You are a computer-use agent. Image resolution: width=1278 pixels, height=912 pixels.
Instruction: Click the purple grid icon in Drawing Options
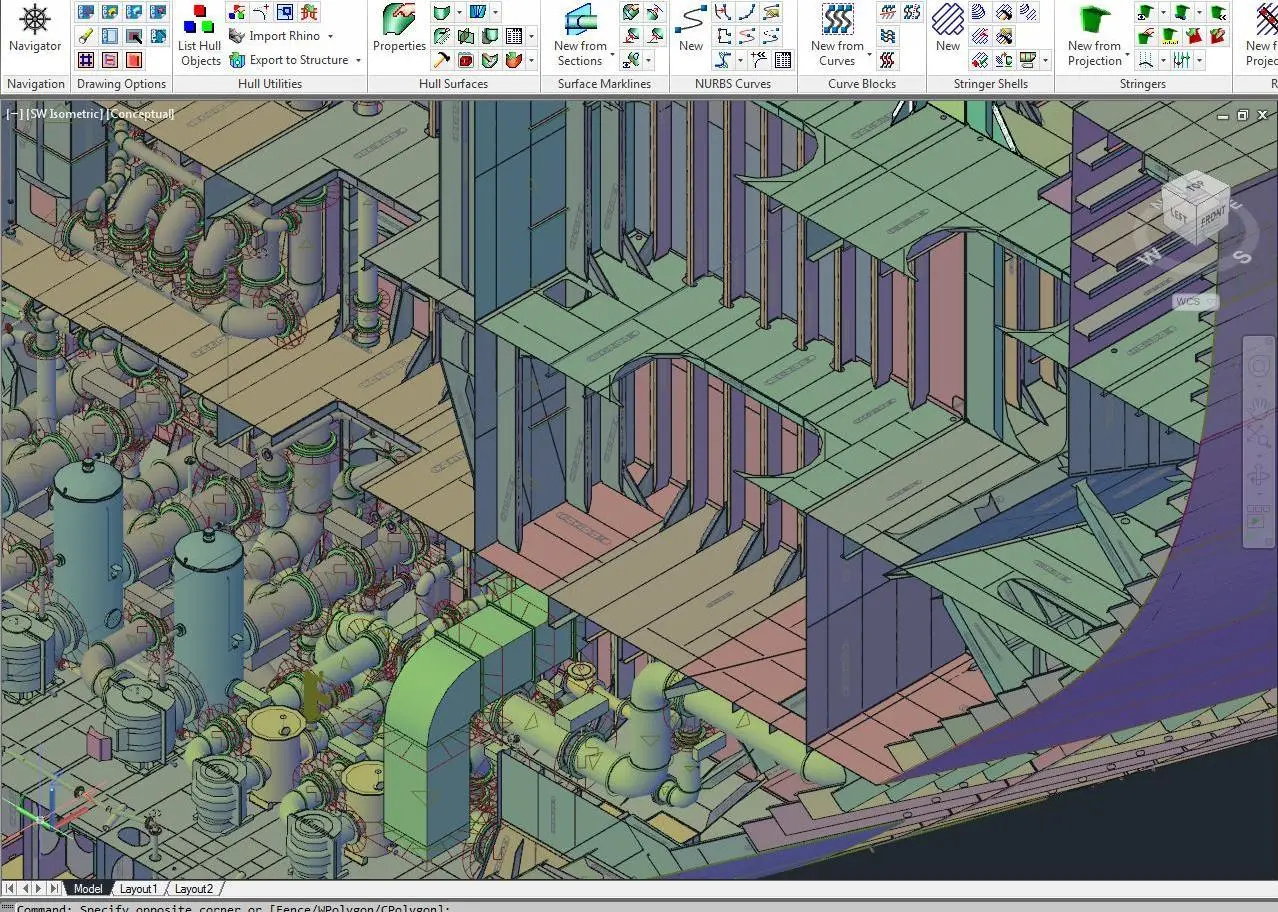pos(86,60)
